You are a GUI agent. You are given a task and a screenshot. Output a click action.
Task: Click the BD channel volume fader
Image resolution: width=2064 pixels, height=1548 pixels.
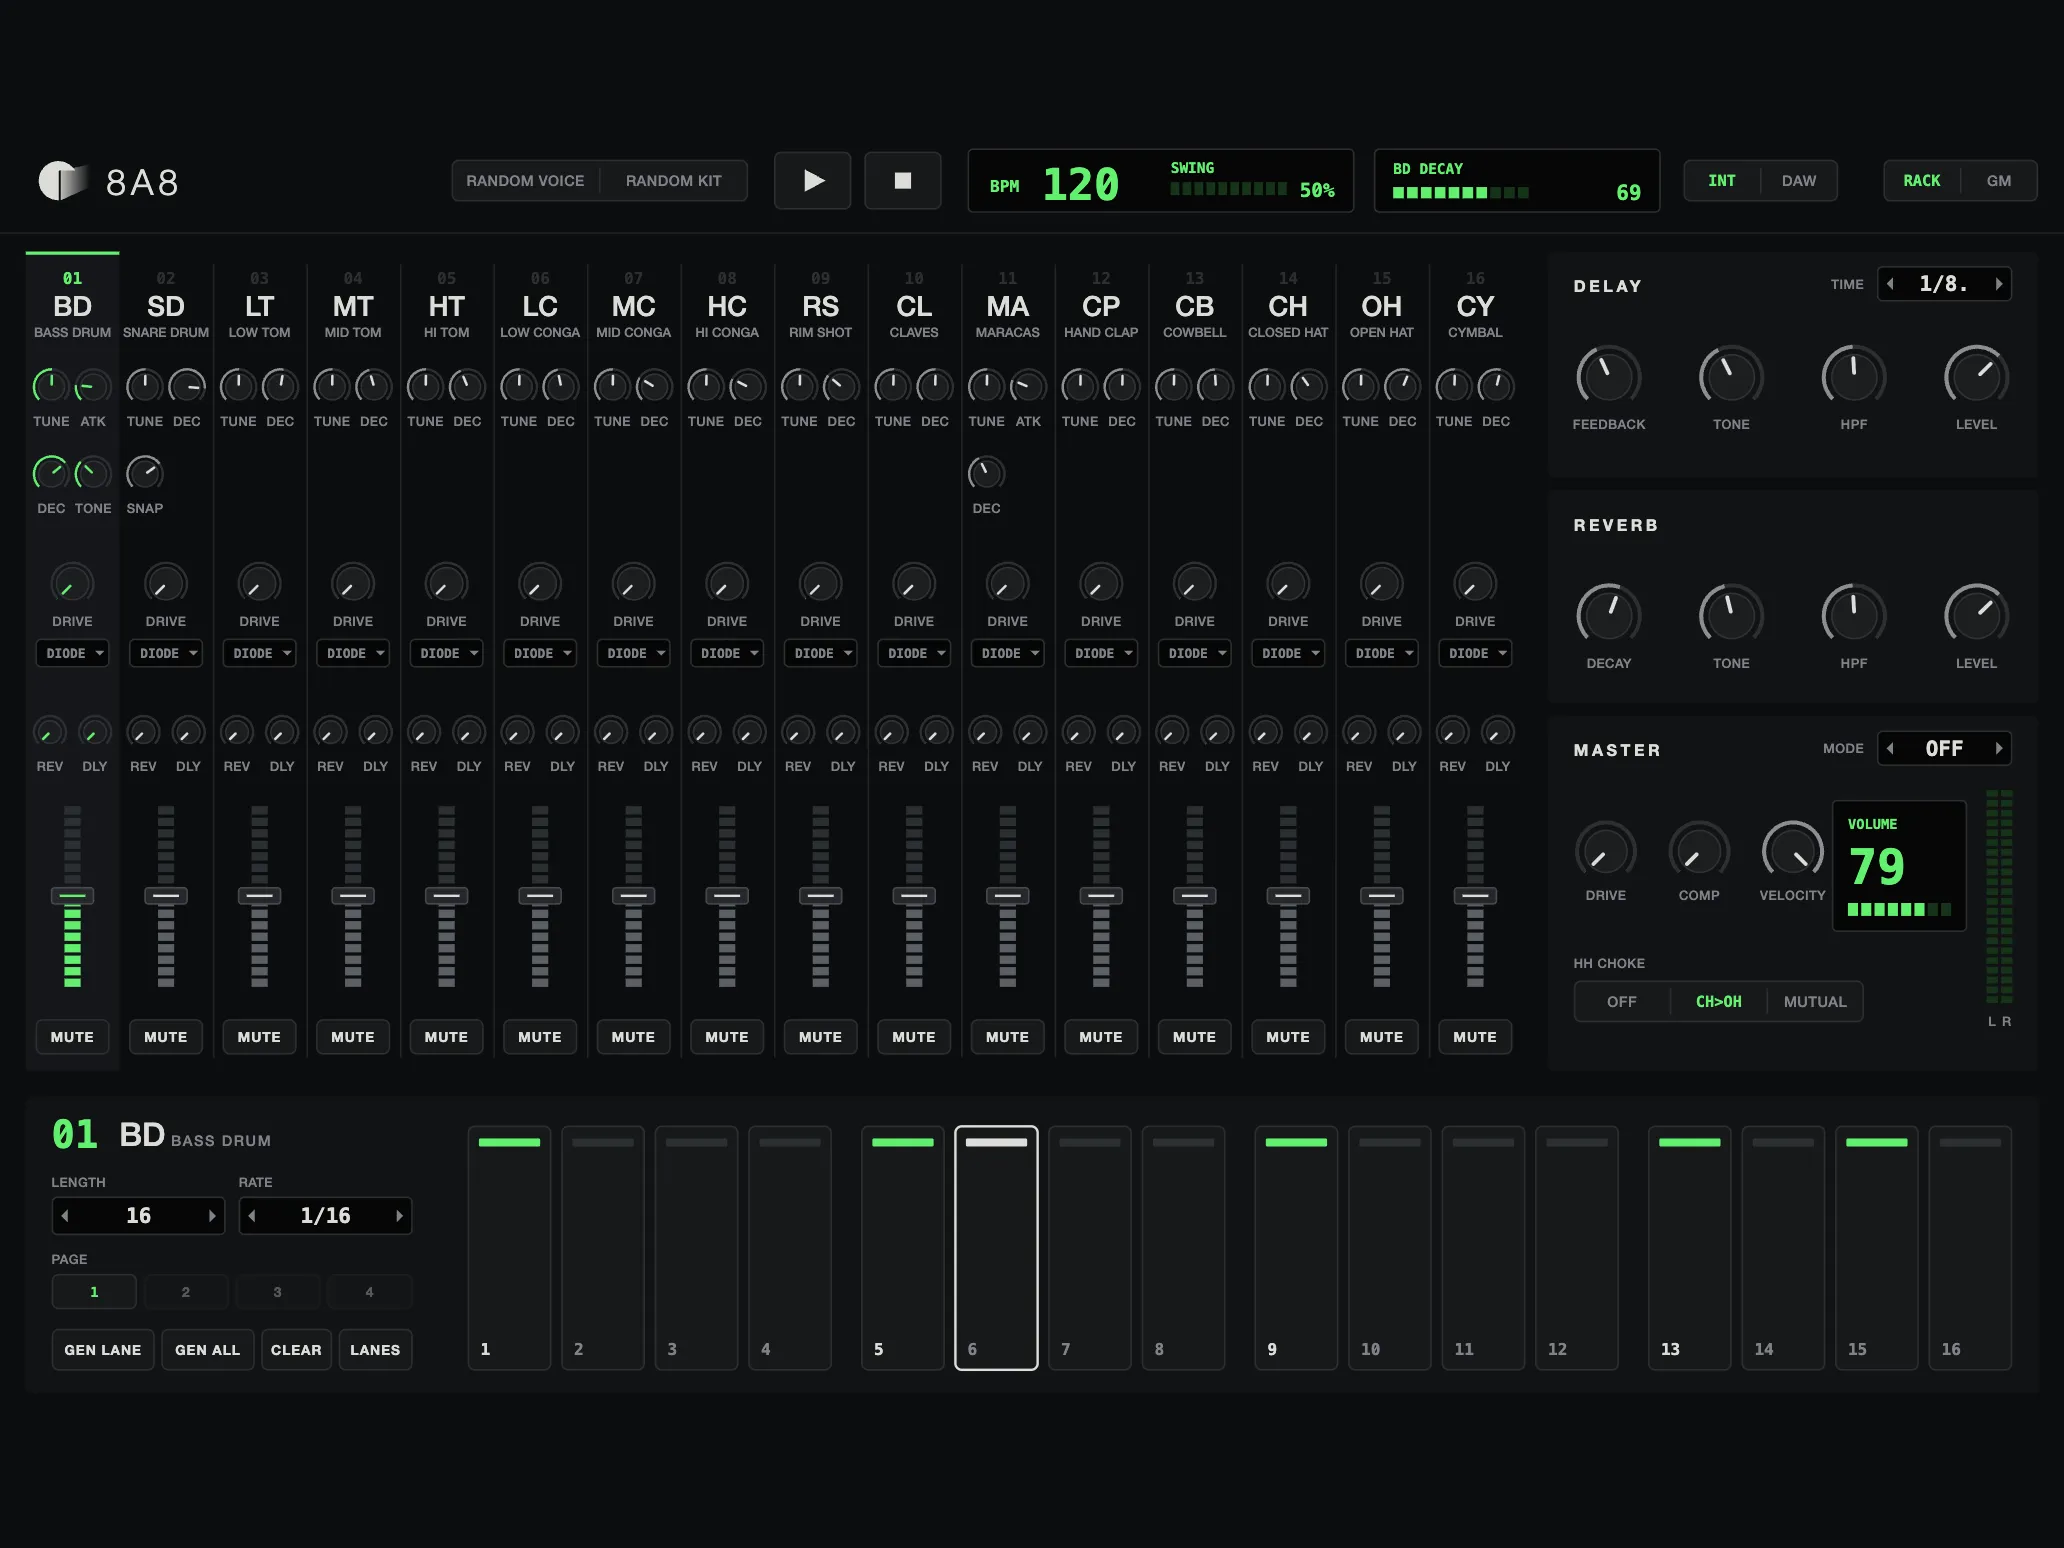72,896
